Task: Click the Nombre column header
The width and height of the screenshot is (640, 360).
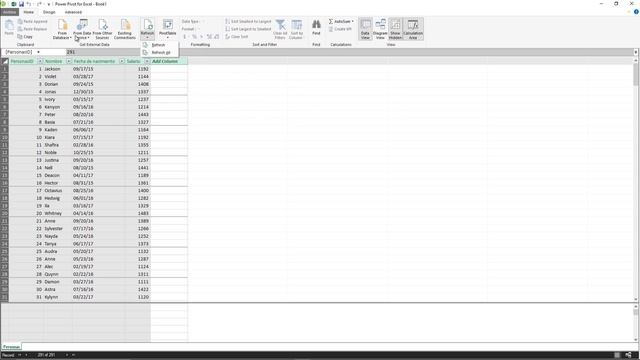Action: pos(53,61)
